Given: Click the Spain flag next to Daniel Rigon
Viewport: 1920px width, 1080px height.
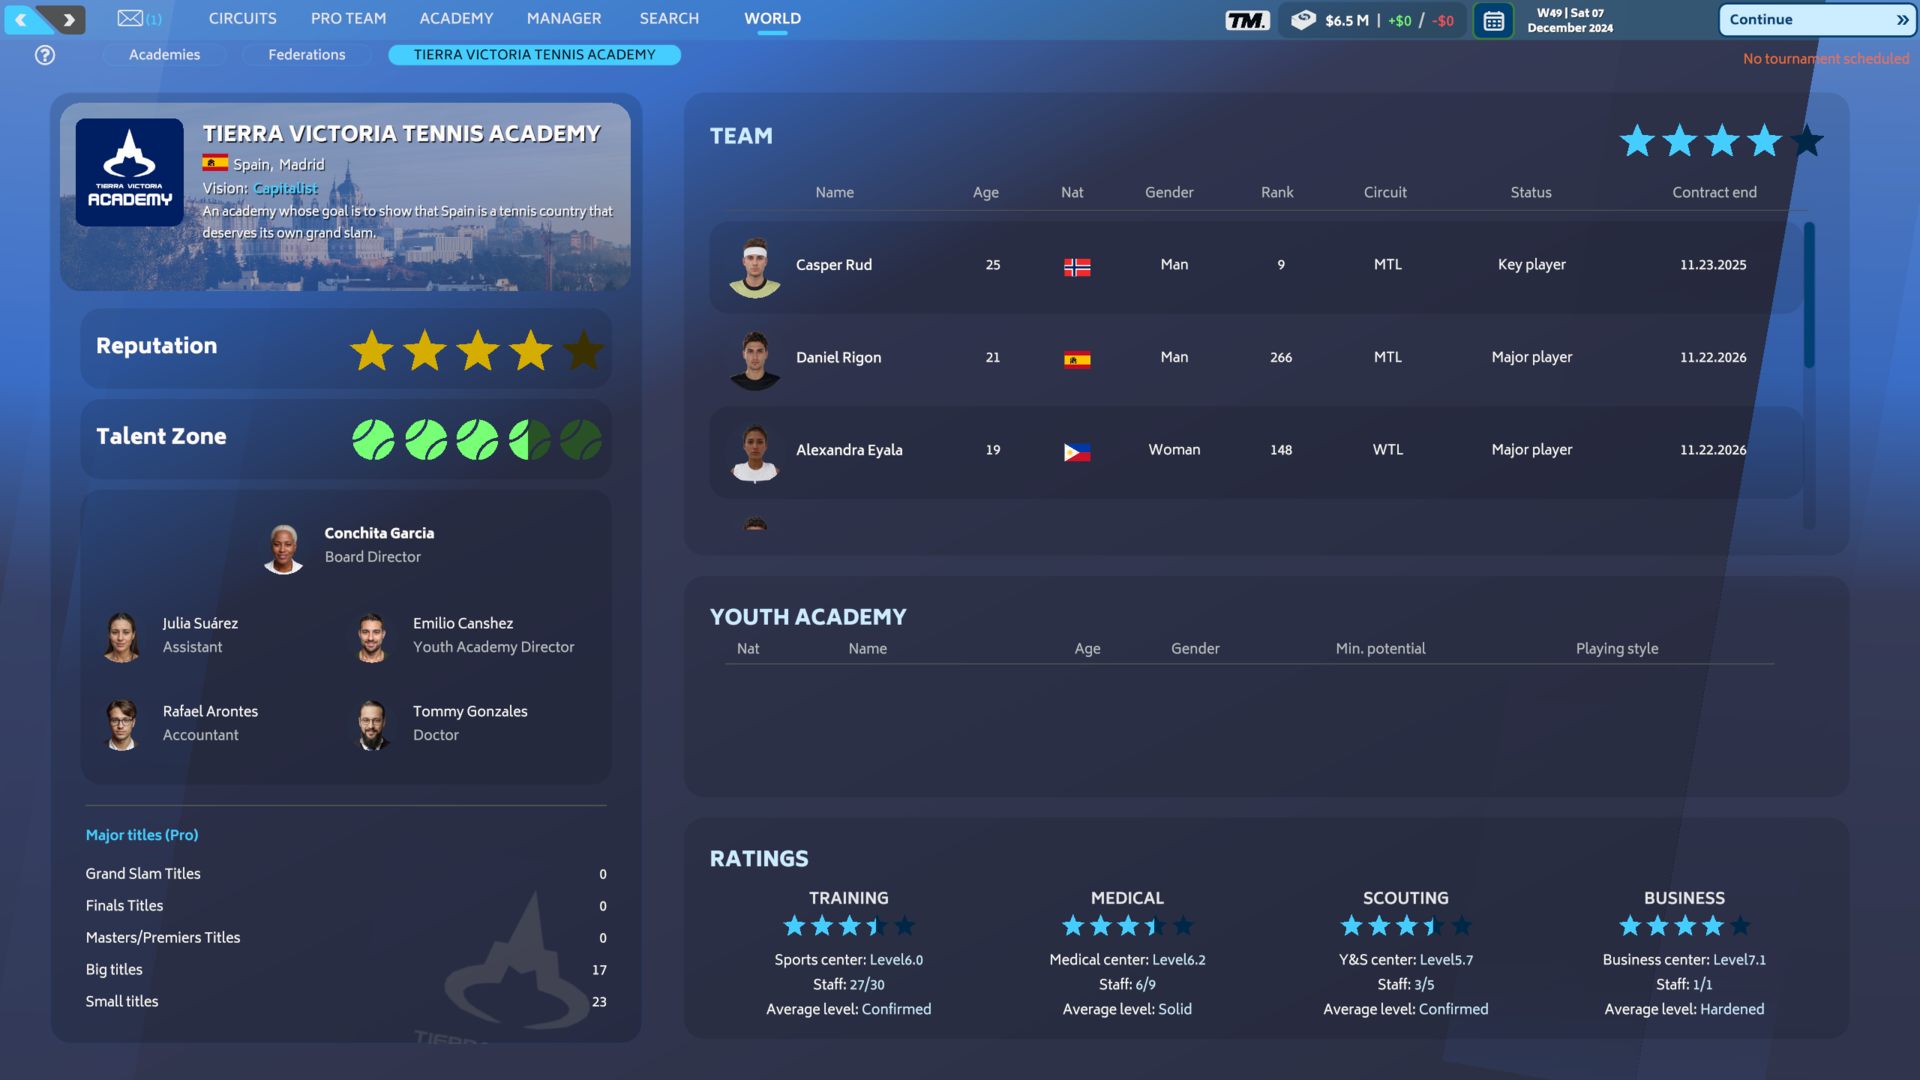Looking at the screenshot, I should 1077,359.
